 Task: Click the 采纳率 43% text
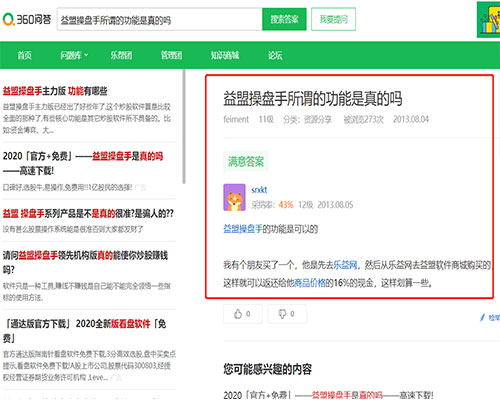pos(272,204)
